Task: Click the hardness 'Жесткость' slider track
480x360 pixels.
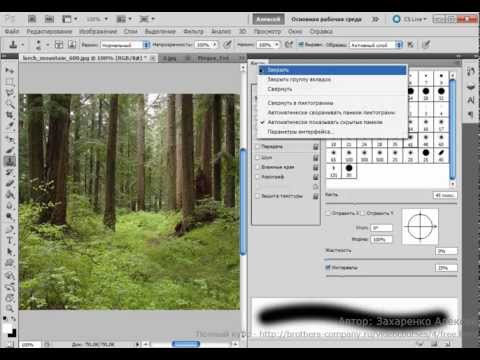Action: (x=391, y=259)
